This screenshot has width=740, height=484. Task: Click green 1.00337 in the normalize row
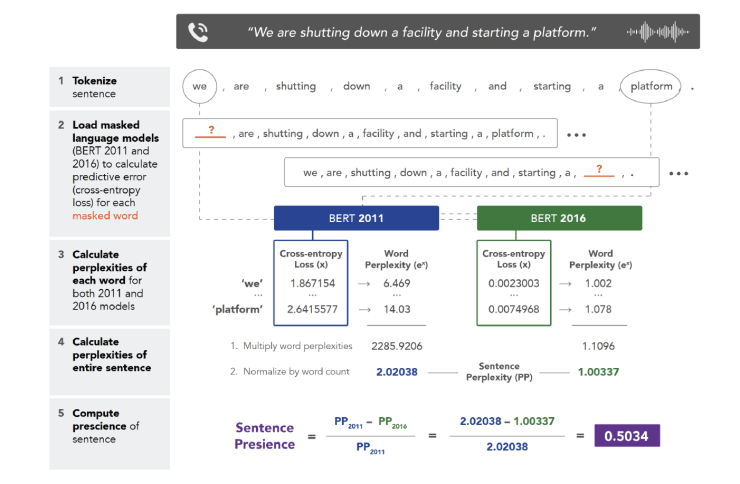[x=598, y=372]
